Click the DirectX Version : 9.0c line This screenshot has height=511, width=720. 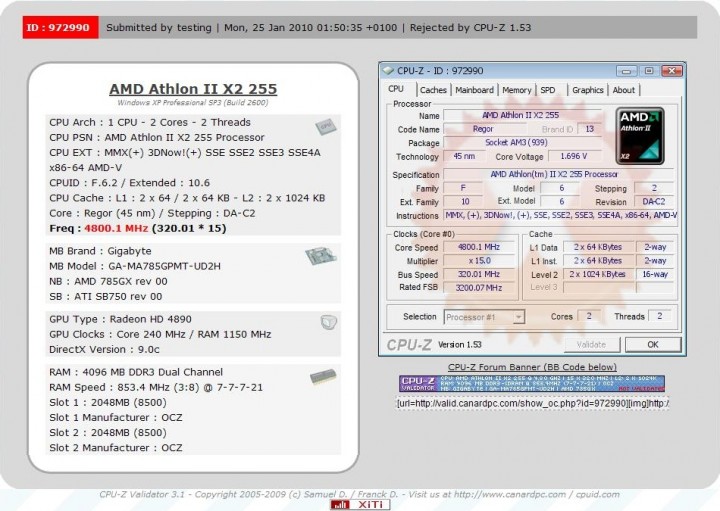pyautogui.click(x=104, y=349)
